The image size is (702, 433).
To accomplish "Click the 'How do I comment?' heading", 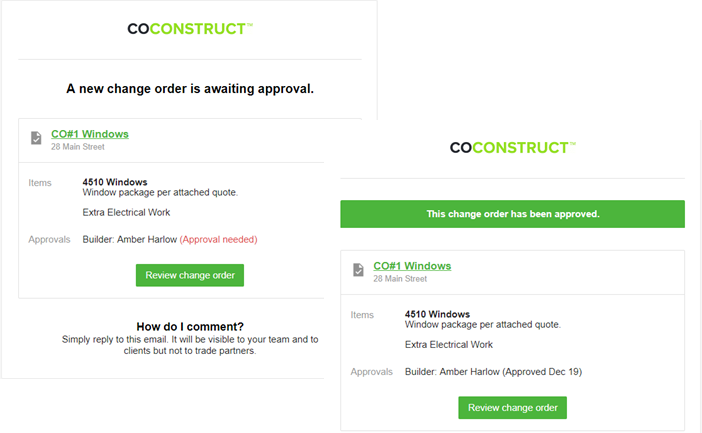I will pos(190,326).
